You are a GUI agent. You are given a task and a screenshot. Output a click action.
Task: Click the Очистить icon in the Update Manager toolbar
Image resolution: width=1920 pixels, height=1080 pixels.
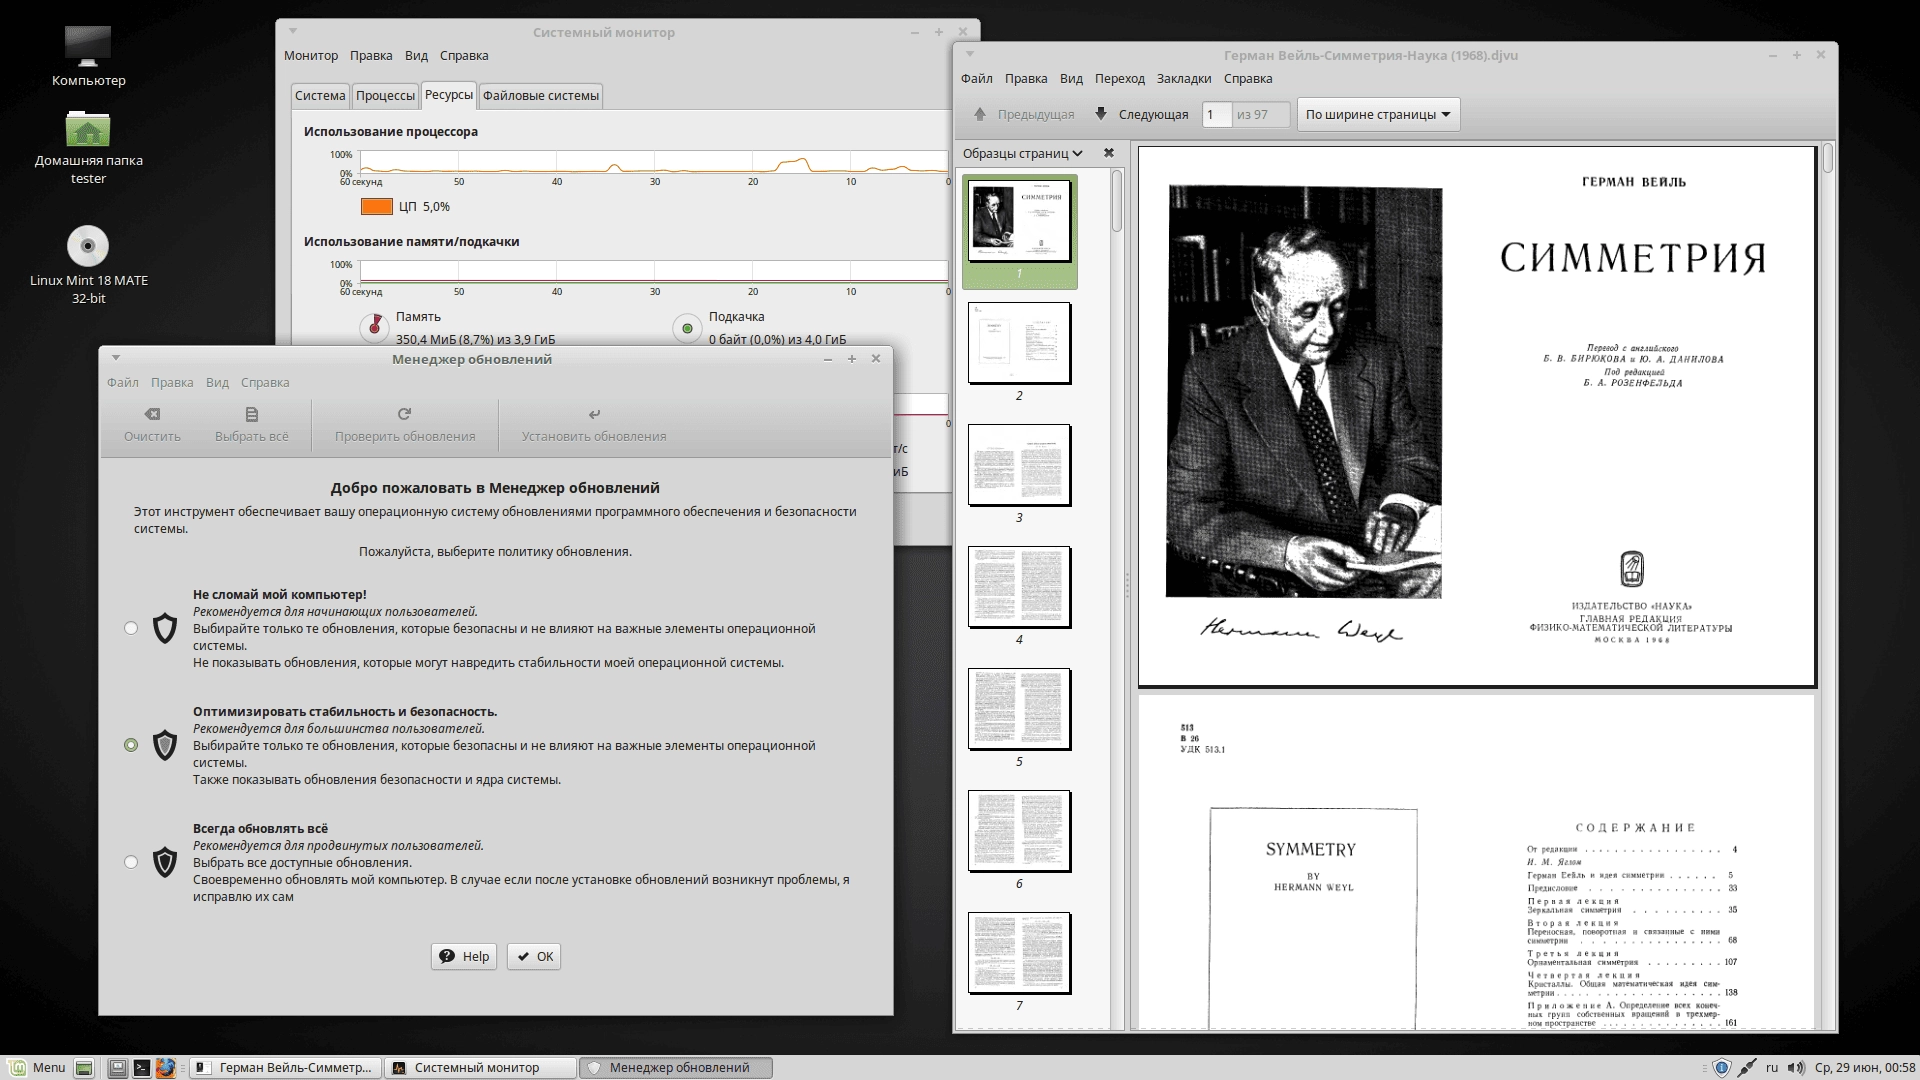click(152, 414)
